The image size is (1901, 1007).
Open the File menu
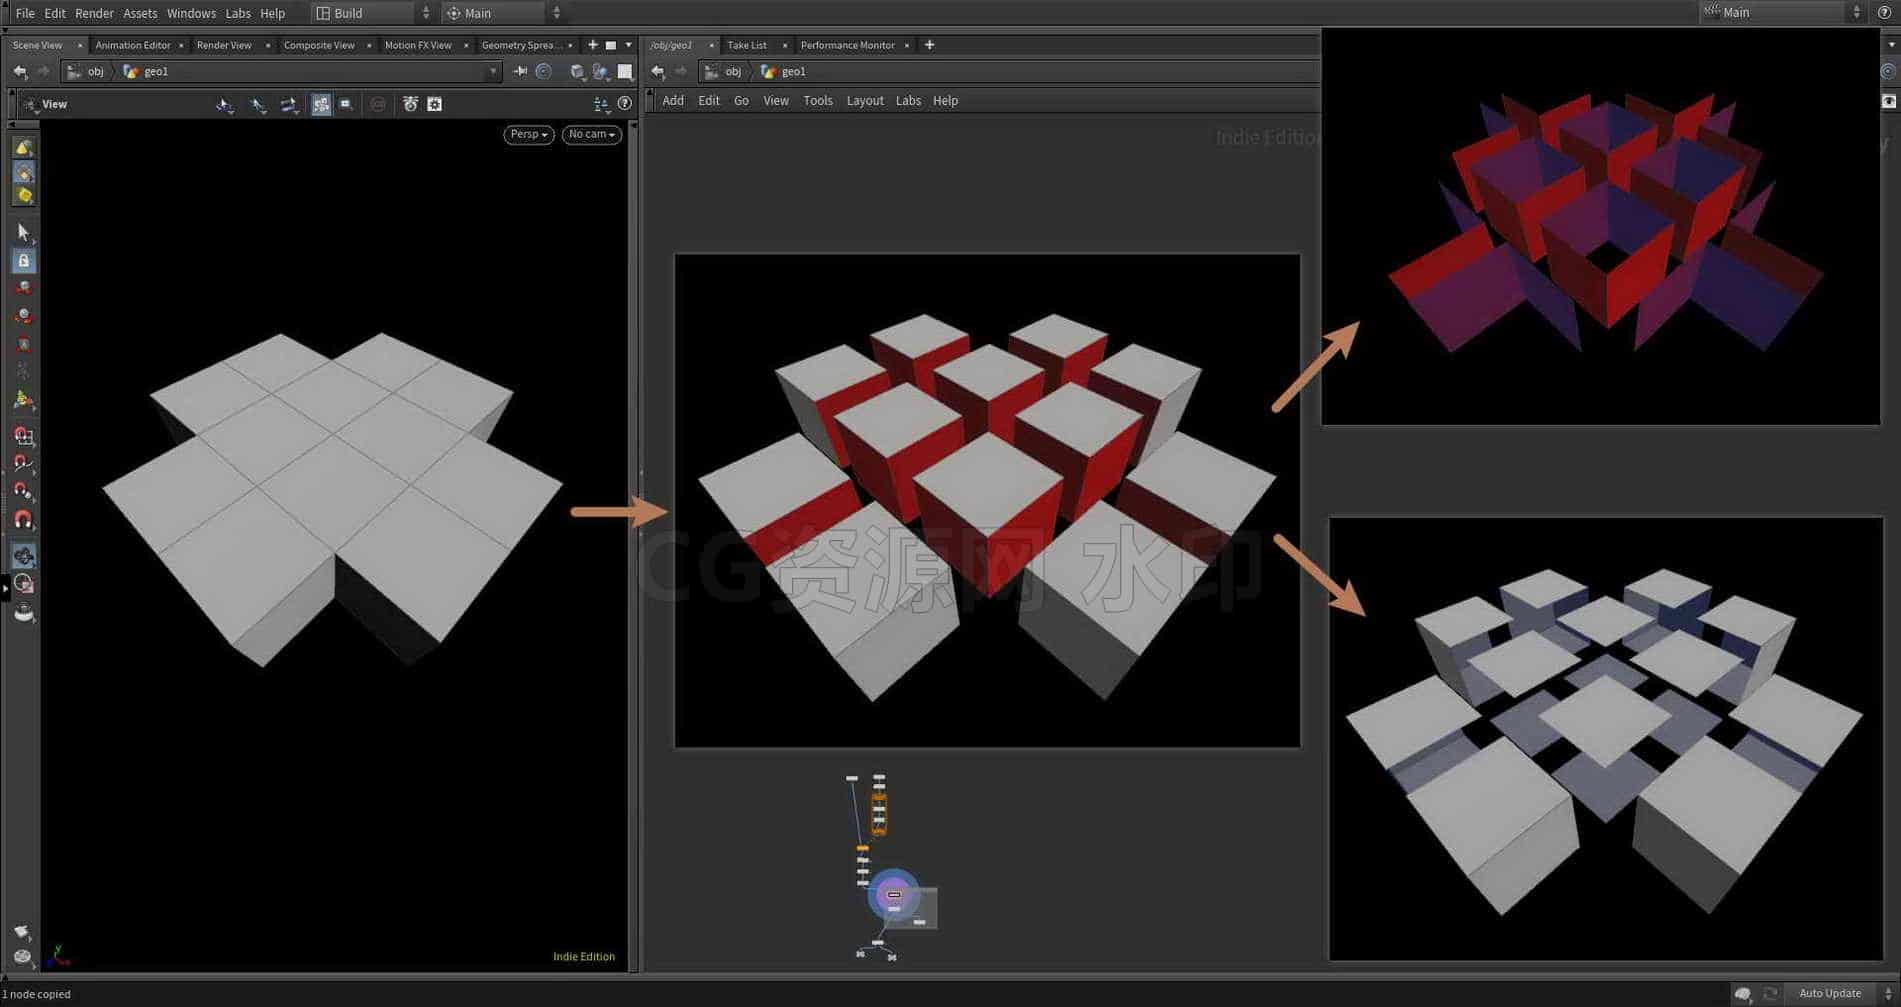coord(25,13)
